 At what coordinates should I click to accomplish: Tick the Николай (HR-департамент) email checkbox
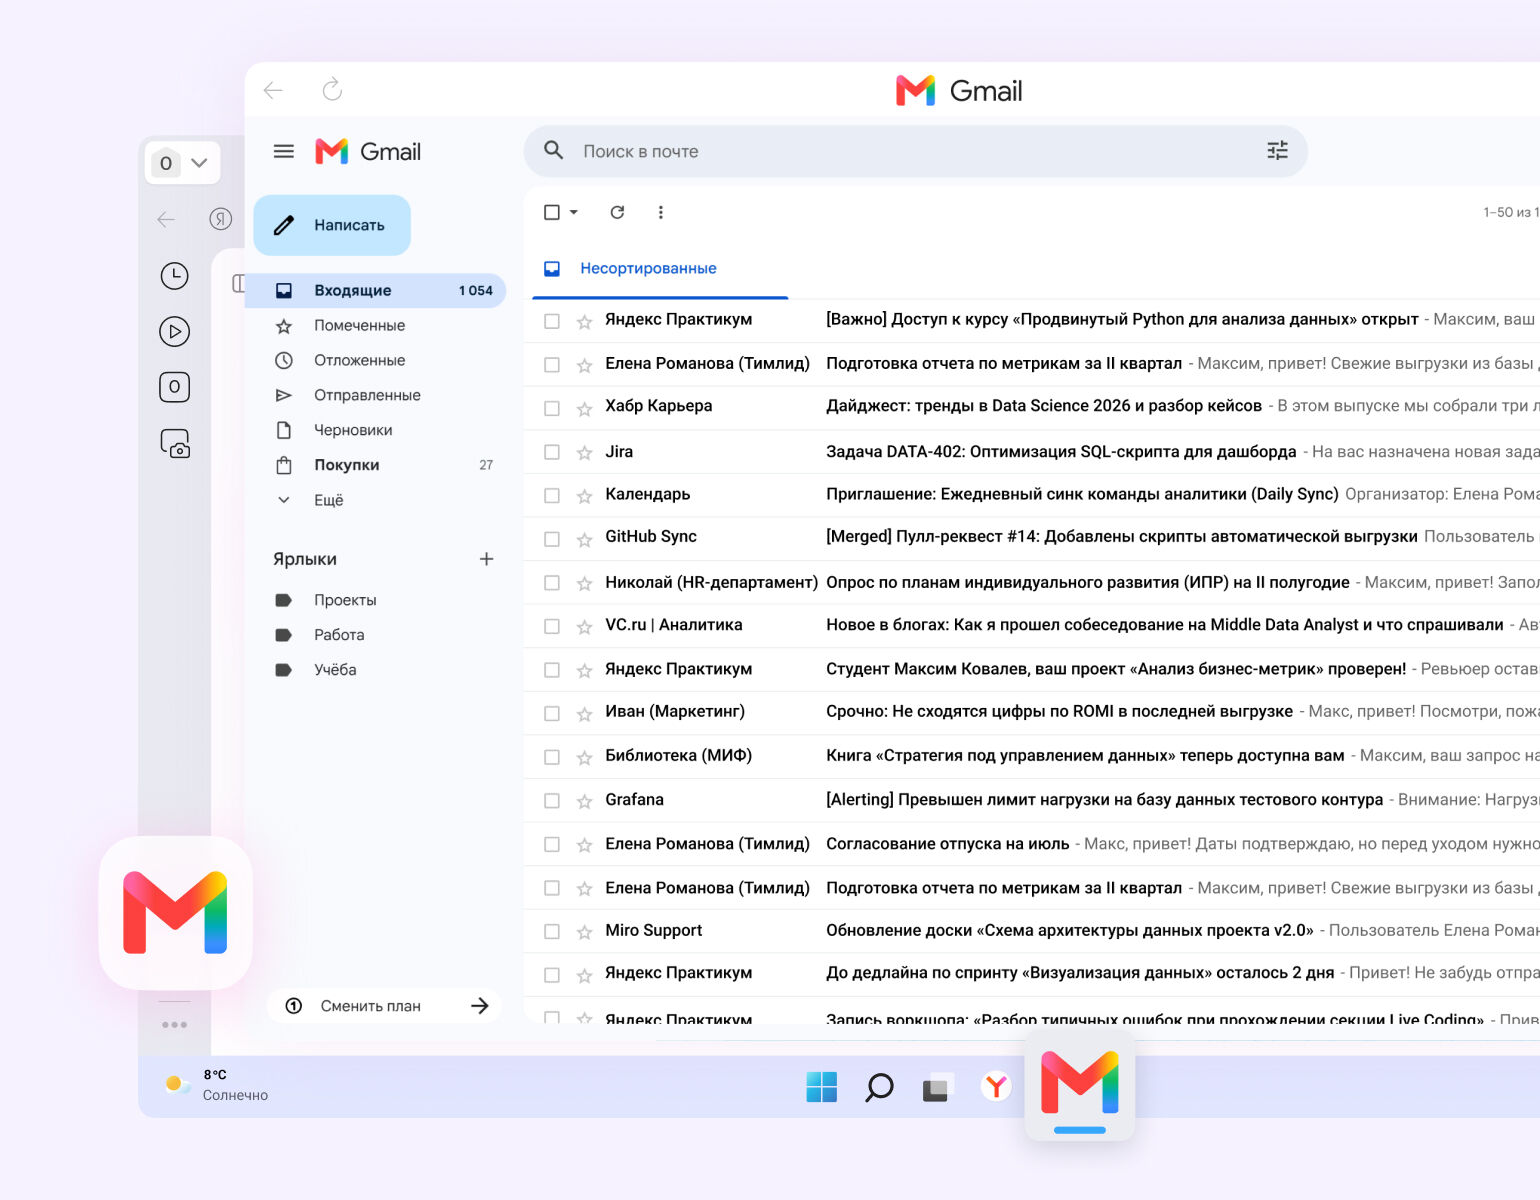tap(552, 583)
